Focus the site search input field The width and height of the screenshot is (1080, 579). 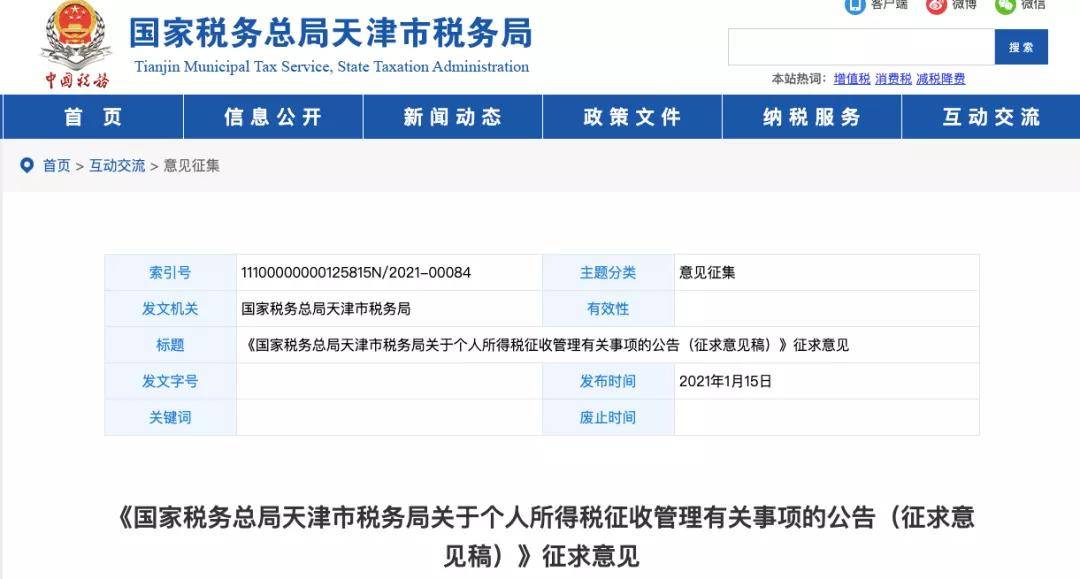861,47
